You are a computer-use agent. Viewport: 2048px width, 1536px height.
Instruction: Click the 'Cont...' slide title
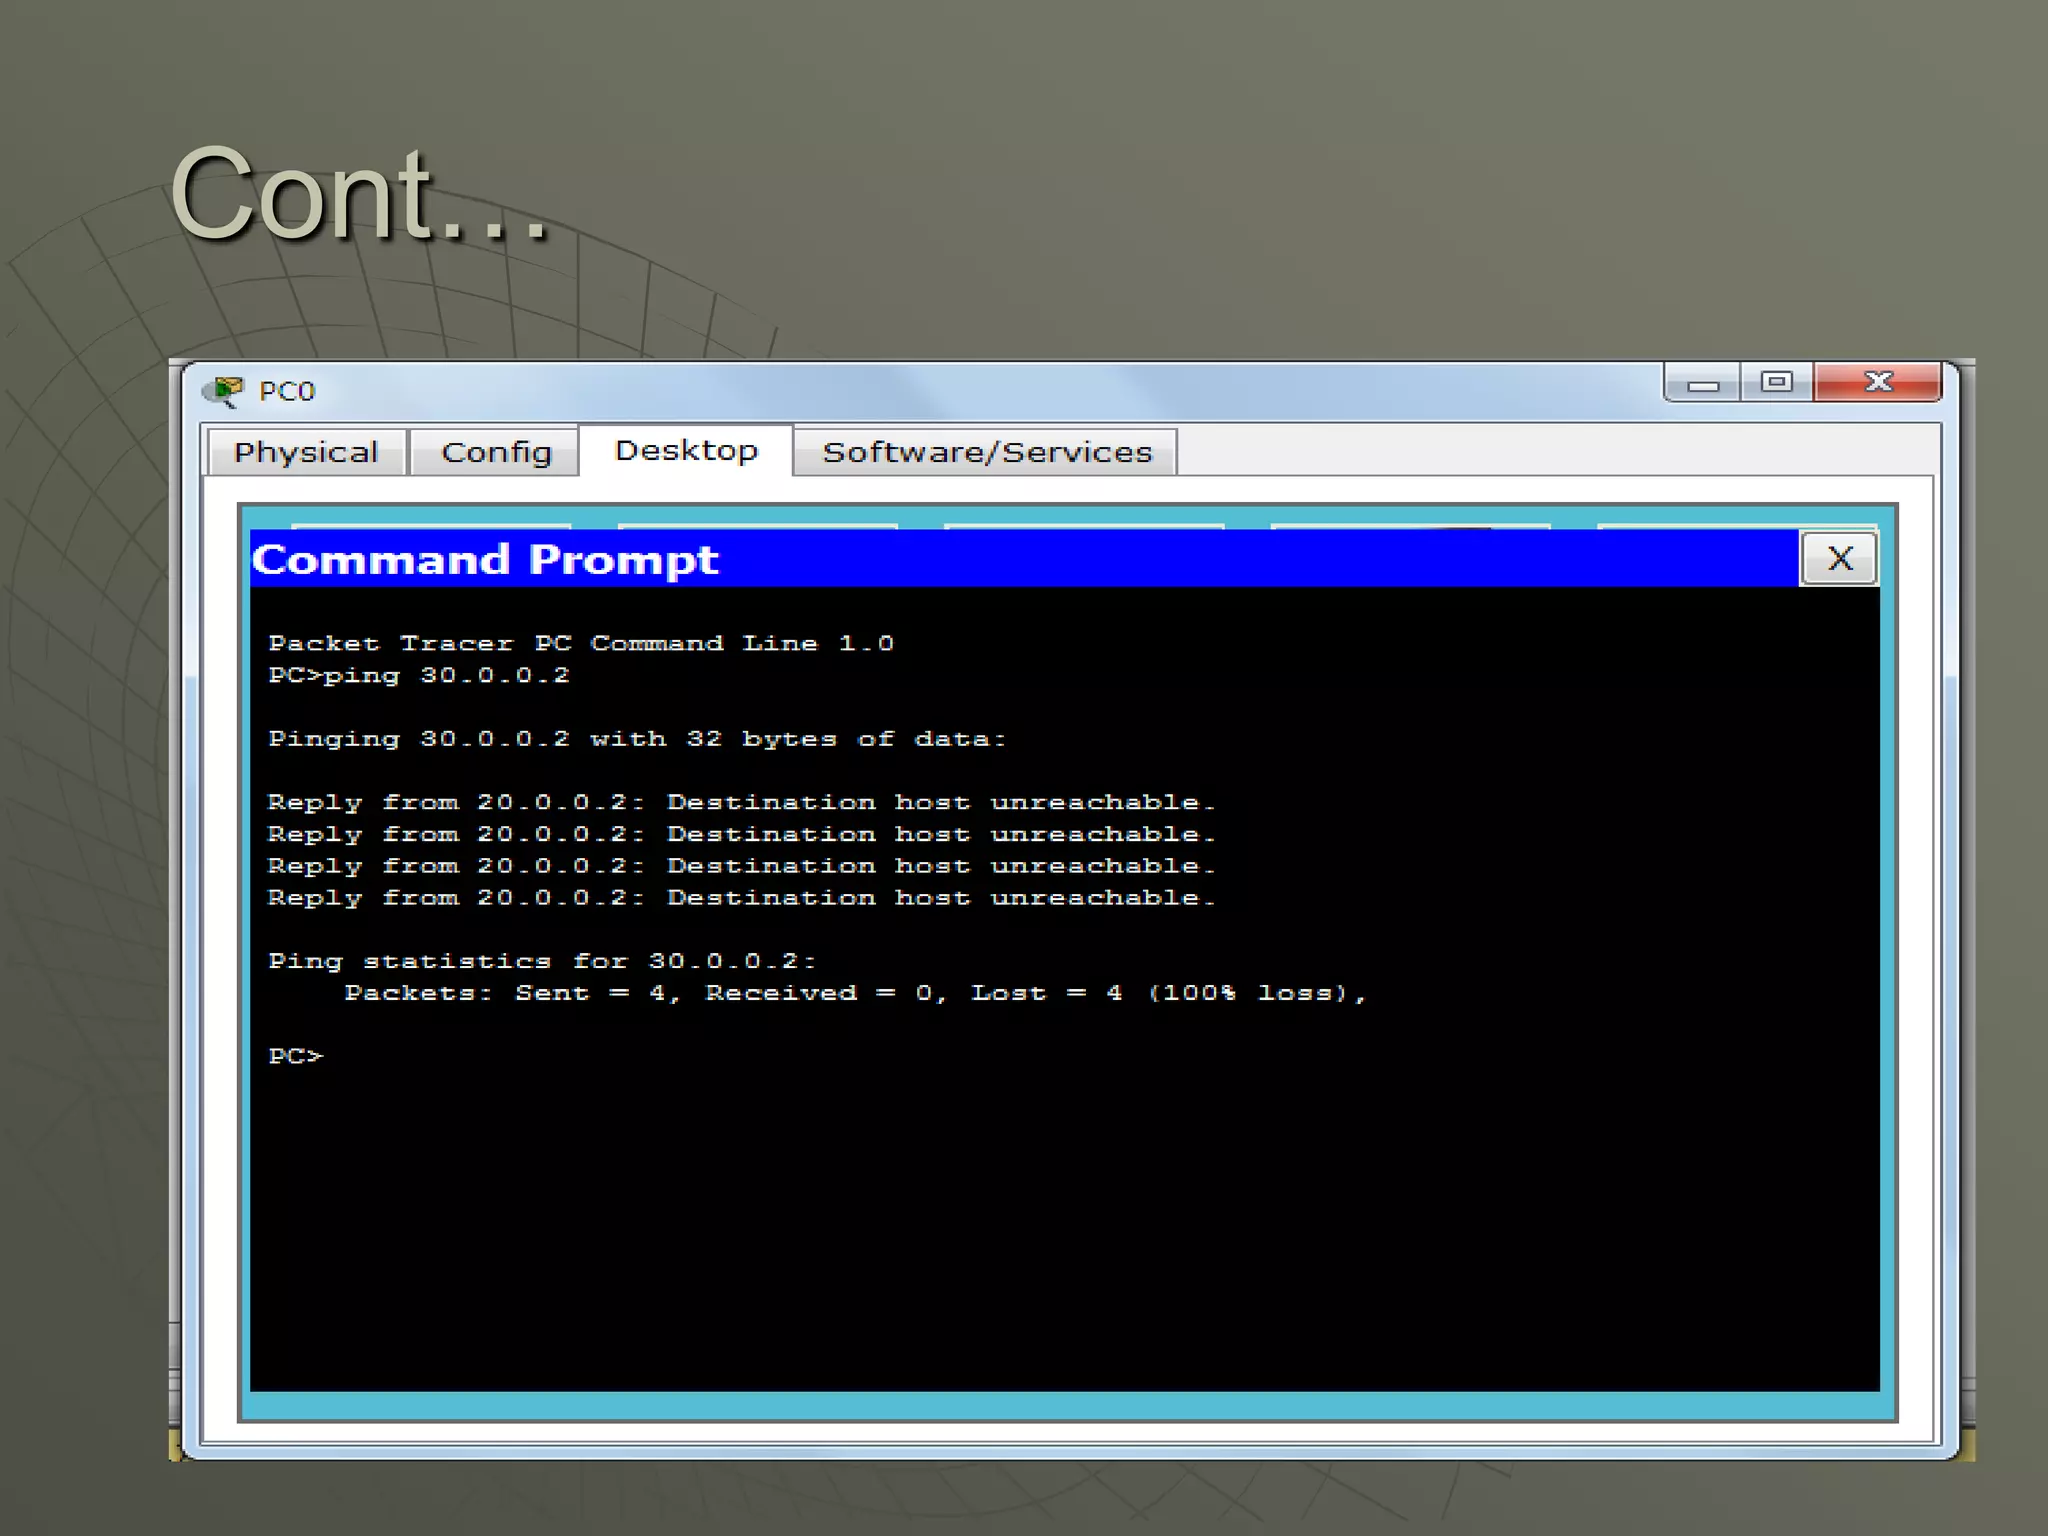(358, 195)
